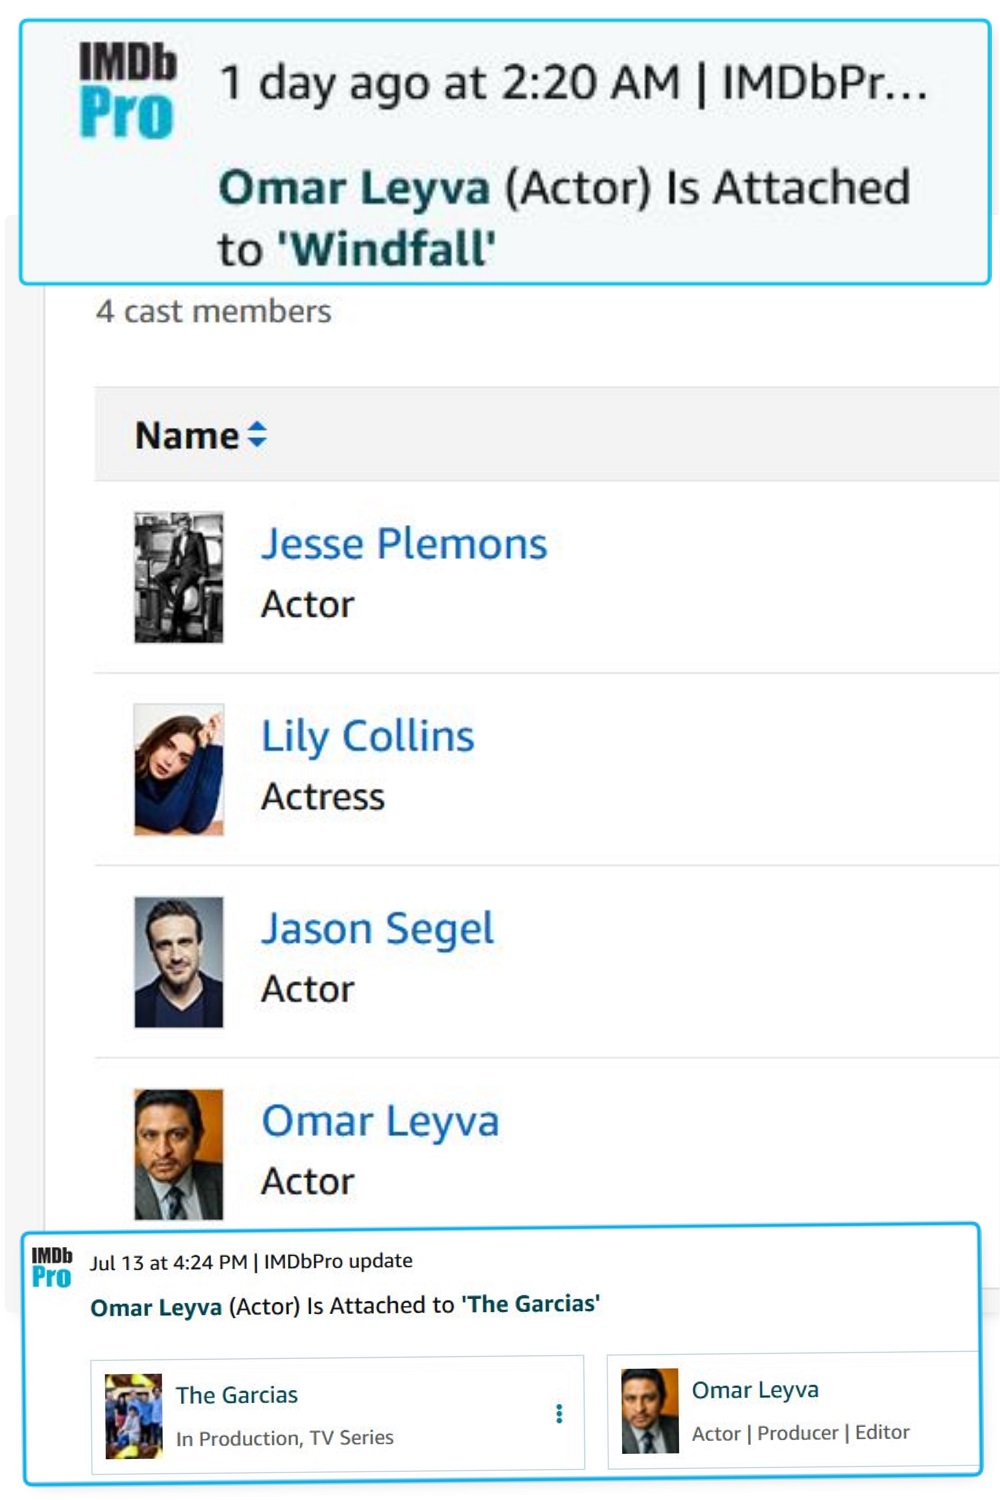The width and height of the screenshot is (1000, 1500).
Task: Click Lily Collins headshot thumbnail
Action: point(179,769)
